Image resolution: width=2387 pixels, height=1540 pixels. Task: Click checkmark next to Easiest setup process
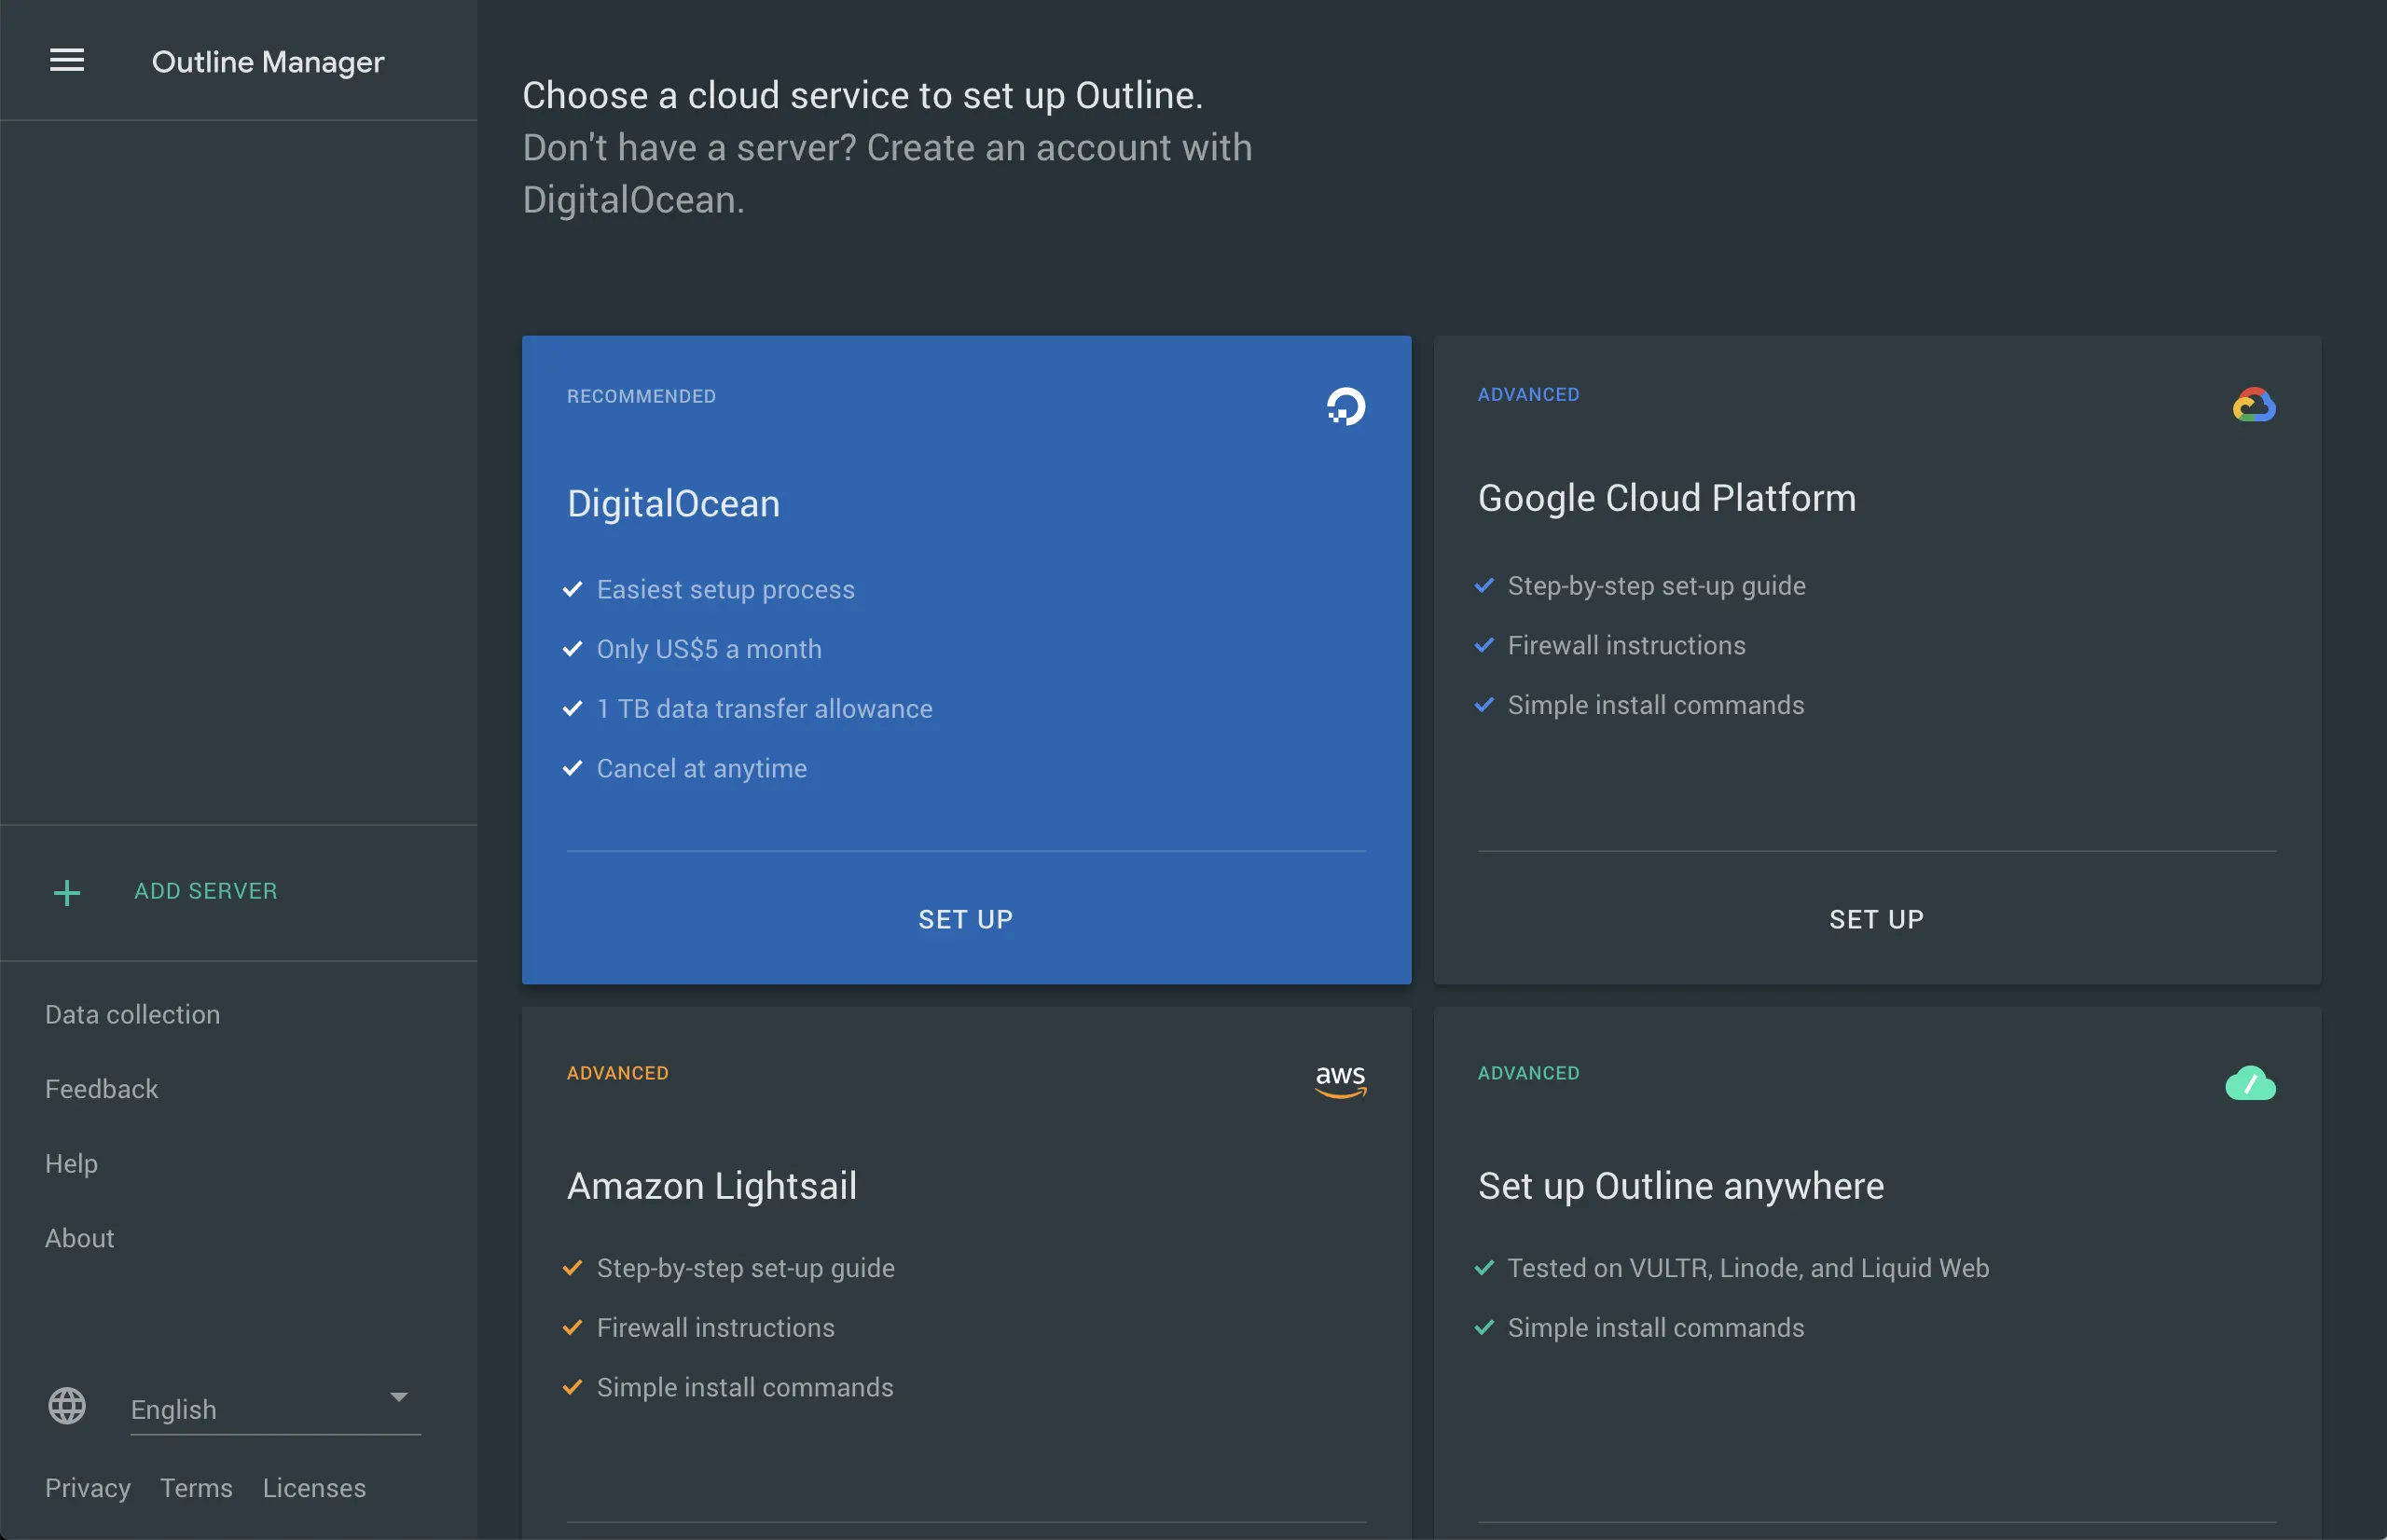tap(572, 589)
